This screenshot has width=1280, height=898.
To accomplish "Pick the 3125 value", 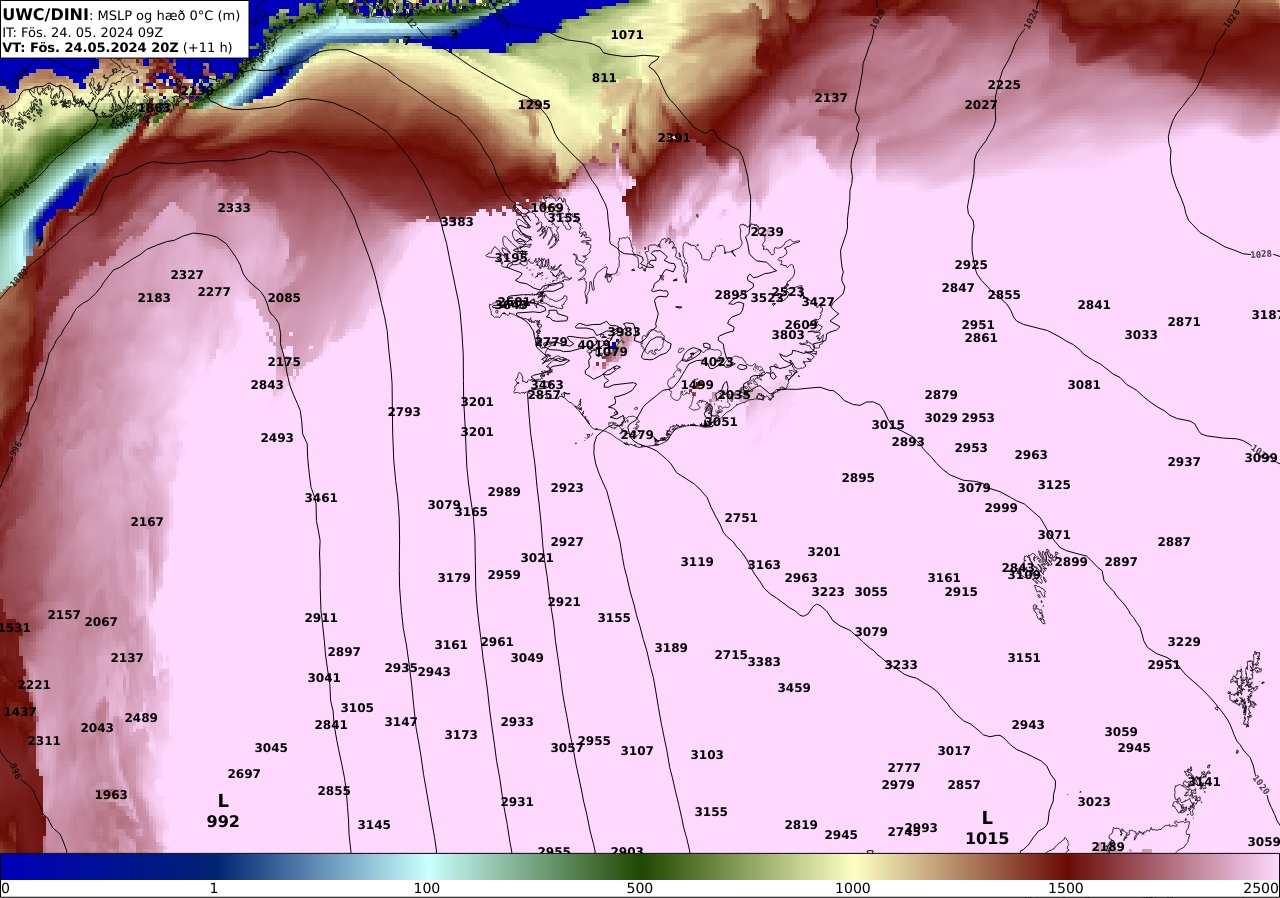I will (1054, 485).
